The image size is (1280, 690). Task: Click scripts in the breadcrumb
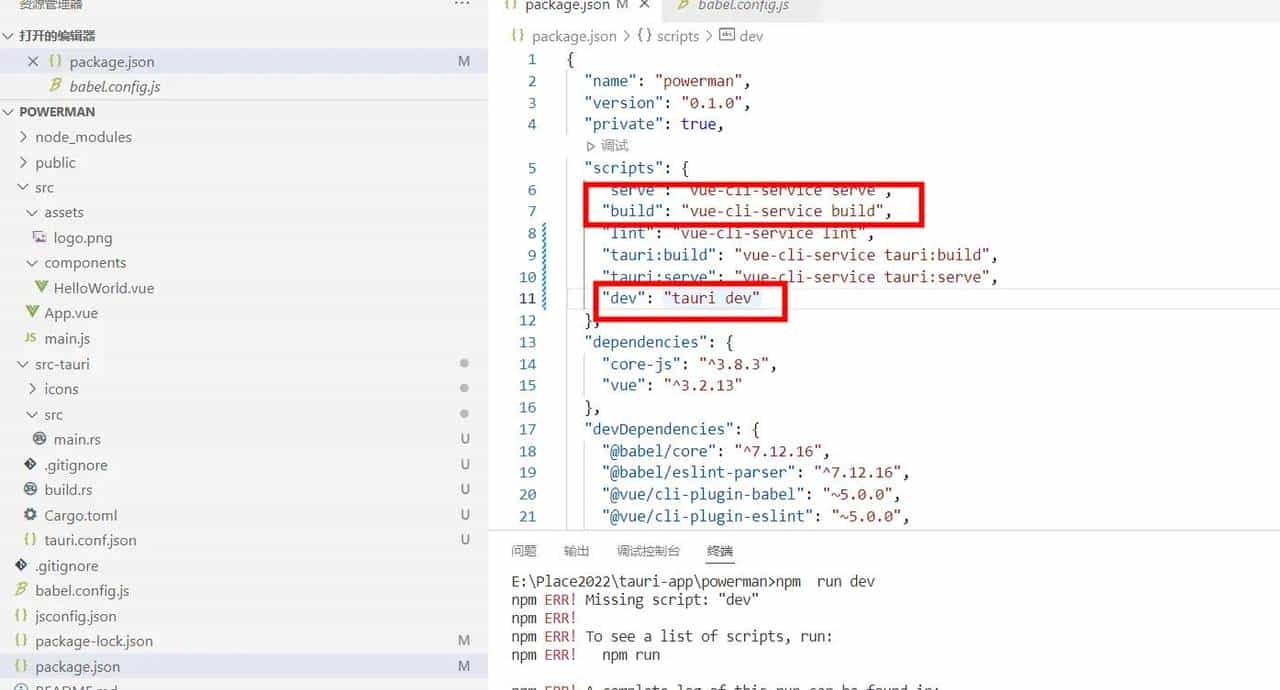tap(678, 36)
